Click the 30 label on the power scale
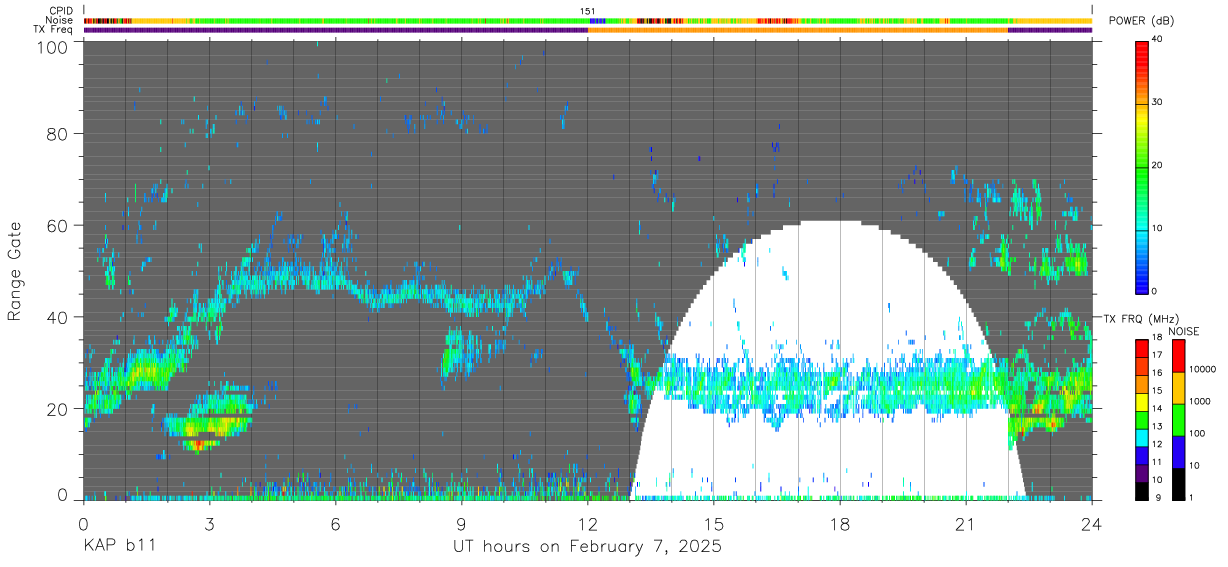1228x567 pixels. coord(1157,103)
